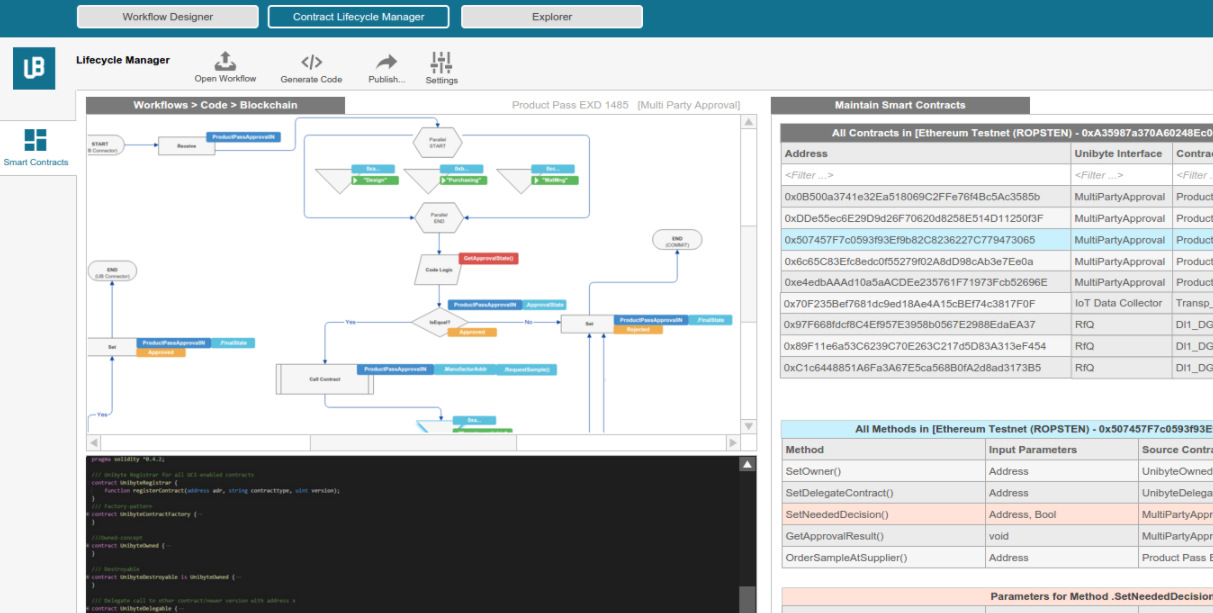The image size is (1213, 613).
Task: Expand the folded UnibyteDestroyable contract code
Action: click(88, 577)
